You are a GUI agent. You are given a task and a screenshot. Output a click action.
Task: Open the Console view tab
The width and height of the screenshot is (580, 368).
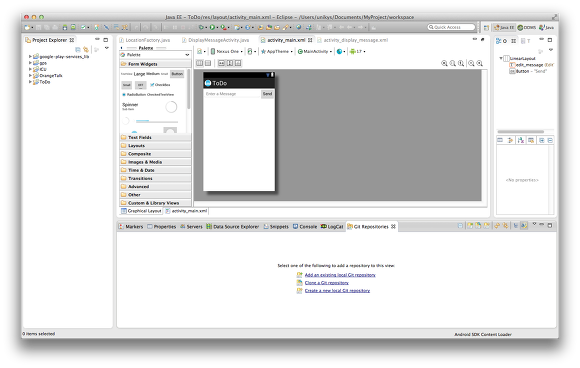pyautogui.click(x=305, y=226)
